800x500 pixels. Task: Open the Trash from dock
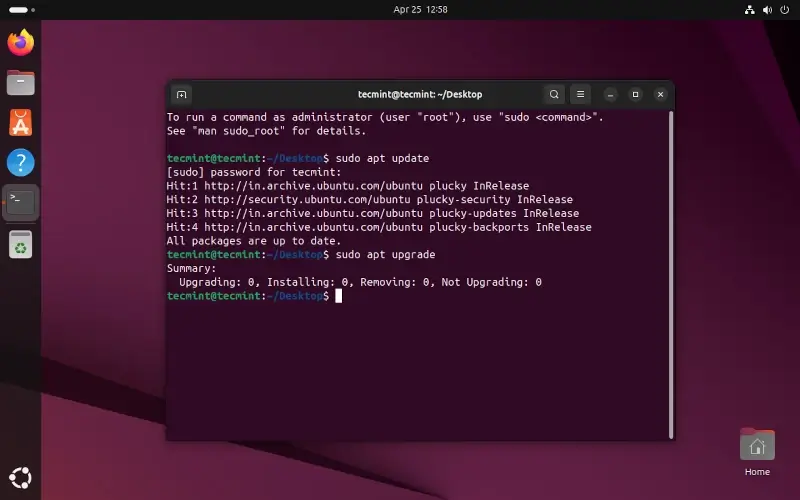[x=20, y=244]
